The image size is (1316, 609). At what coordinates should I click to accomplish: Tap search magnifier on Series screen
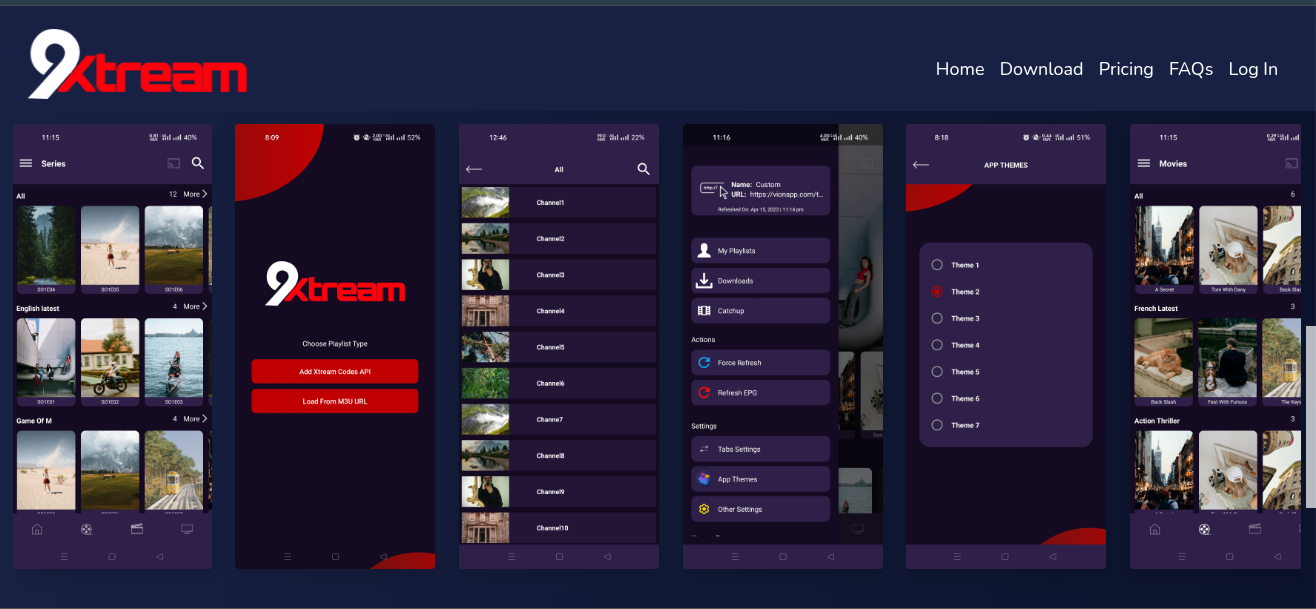[x=198, y=163]
